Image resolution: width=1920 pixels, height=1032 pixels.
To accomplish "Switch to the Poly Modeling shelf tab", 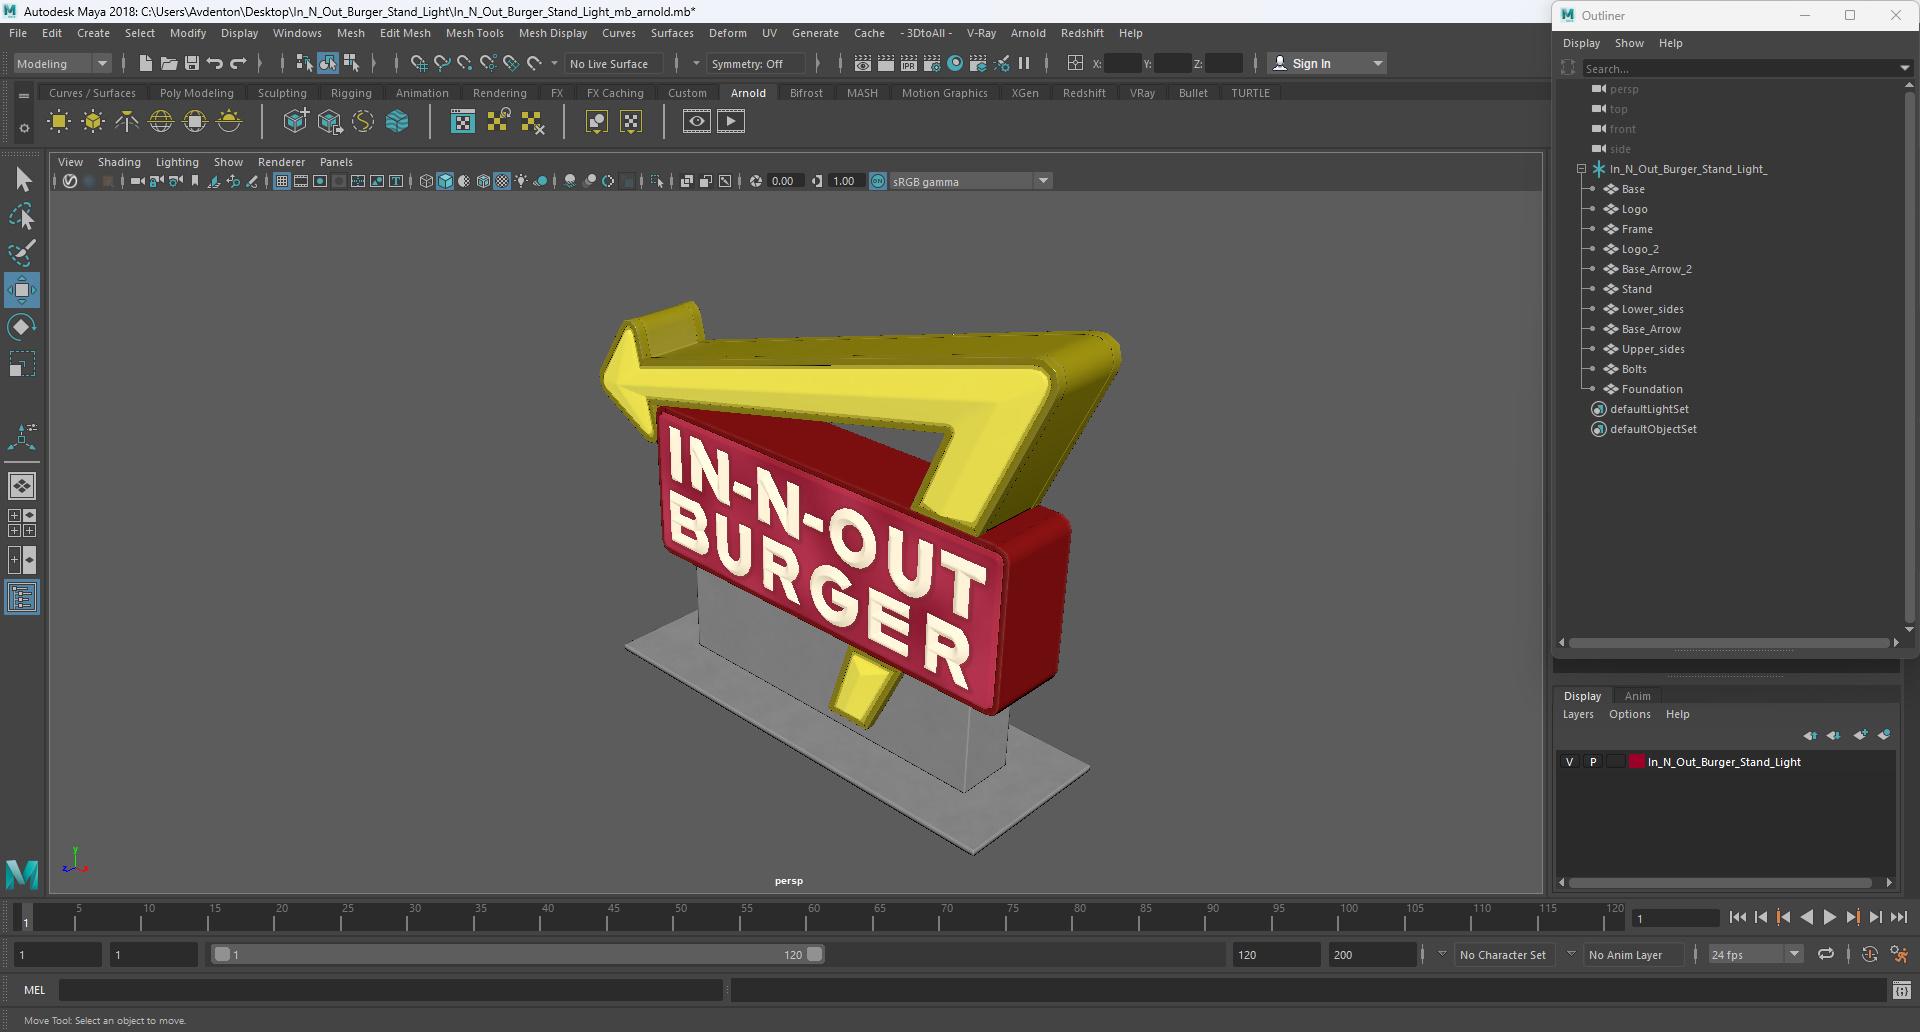I will (x=197, y=93).
